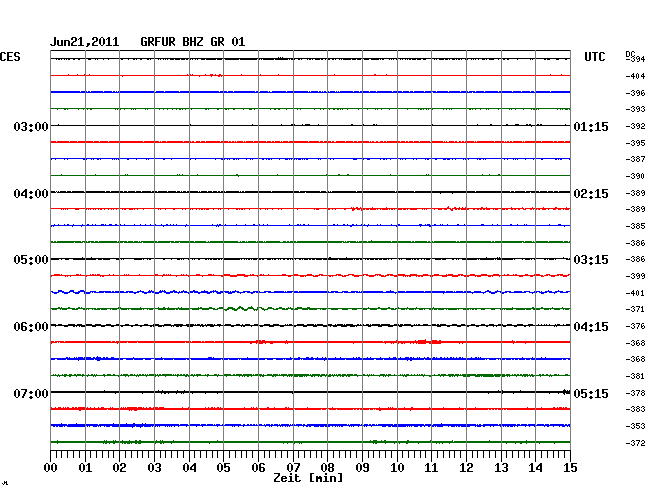Select the 05:15 UTC time label
The height and width of the screenshot is (494, 650).
click(591, 393)
